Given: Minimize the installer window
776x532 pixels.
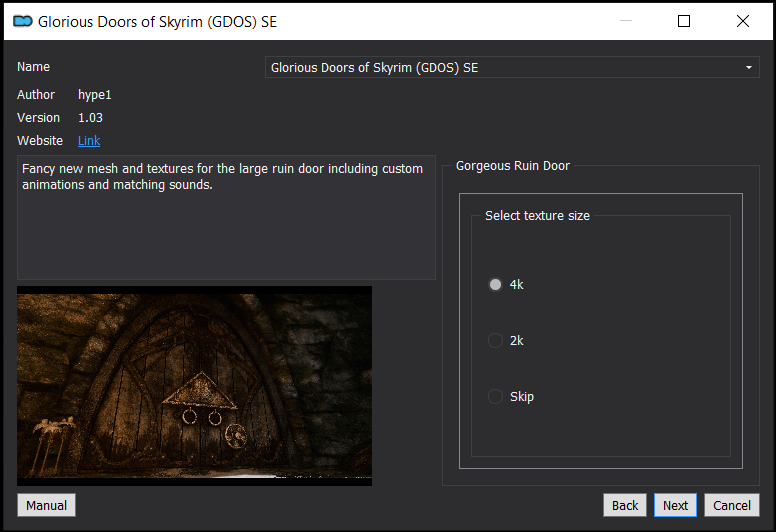Looking at the screenshot, I should tap(626, 21).
